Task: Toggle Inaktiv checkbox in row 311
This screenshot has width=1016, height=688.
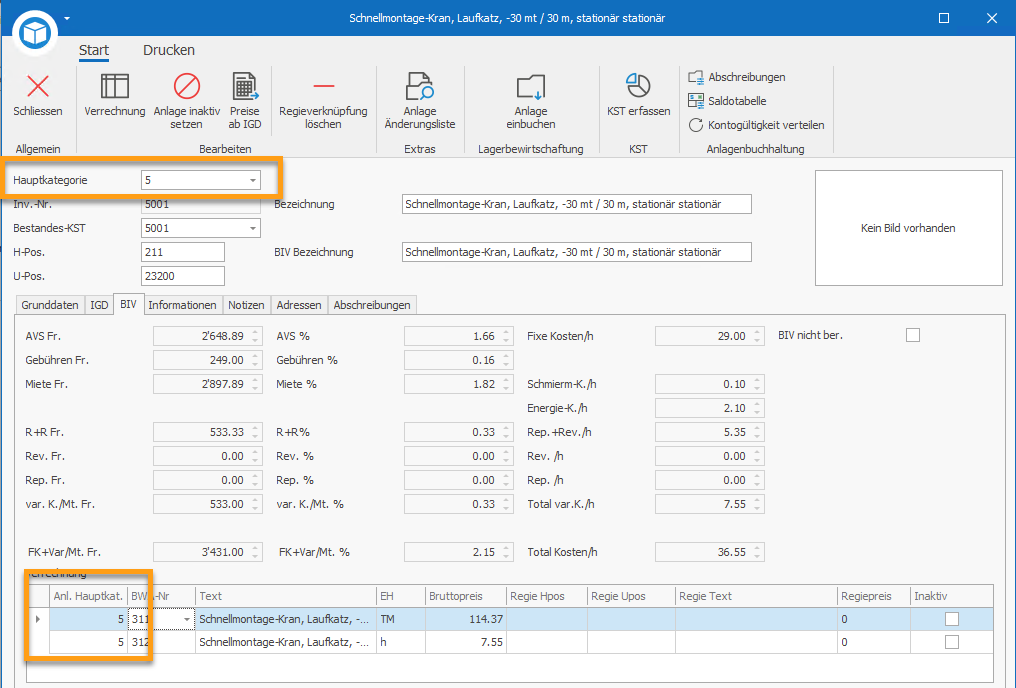Action: (x=952, y=619)
